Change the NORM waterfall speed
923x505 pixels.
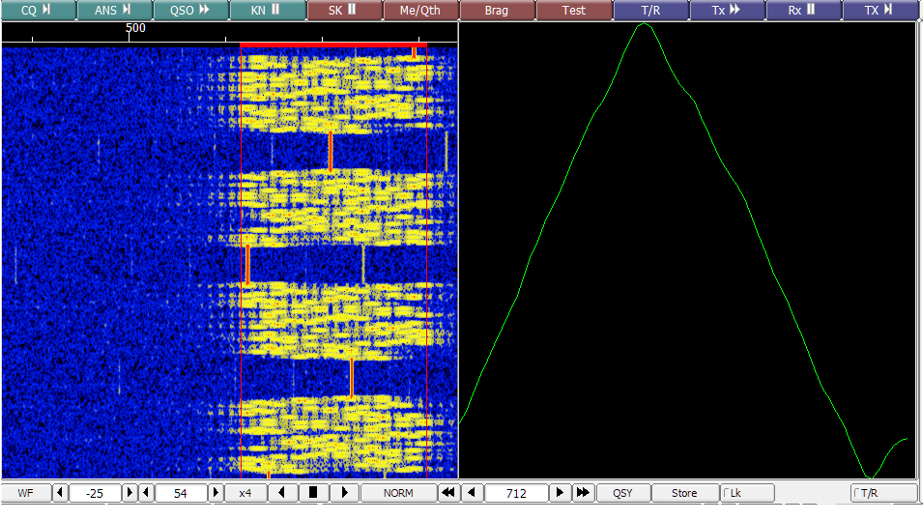pyautogui.click(x=399, y=493)
